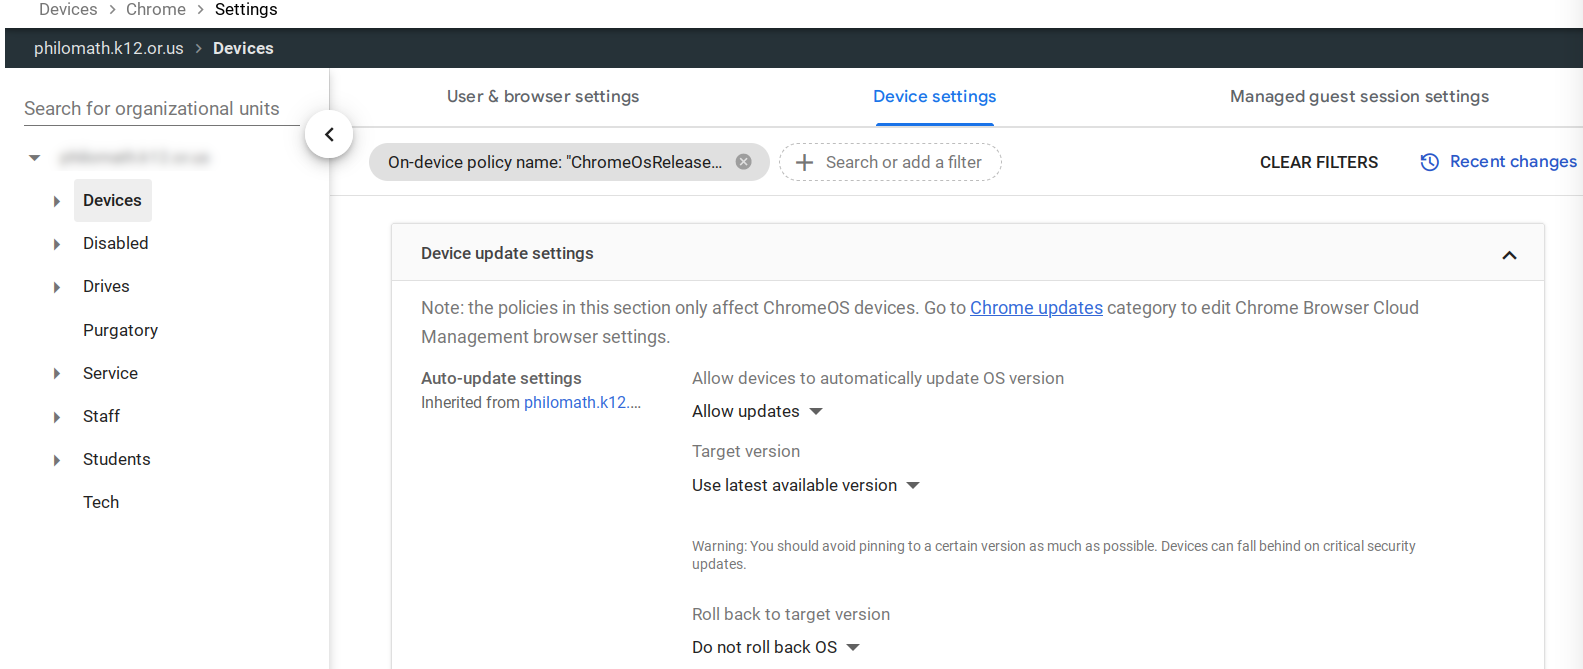
Task: Expand the Disabled organizational unit
Action: point(57,244)
